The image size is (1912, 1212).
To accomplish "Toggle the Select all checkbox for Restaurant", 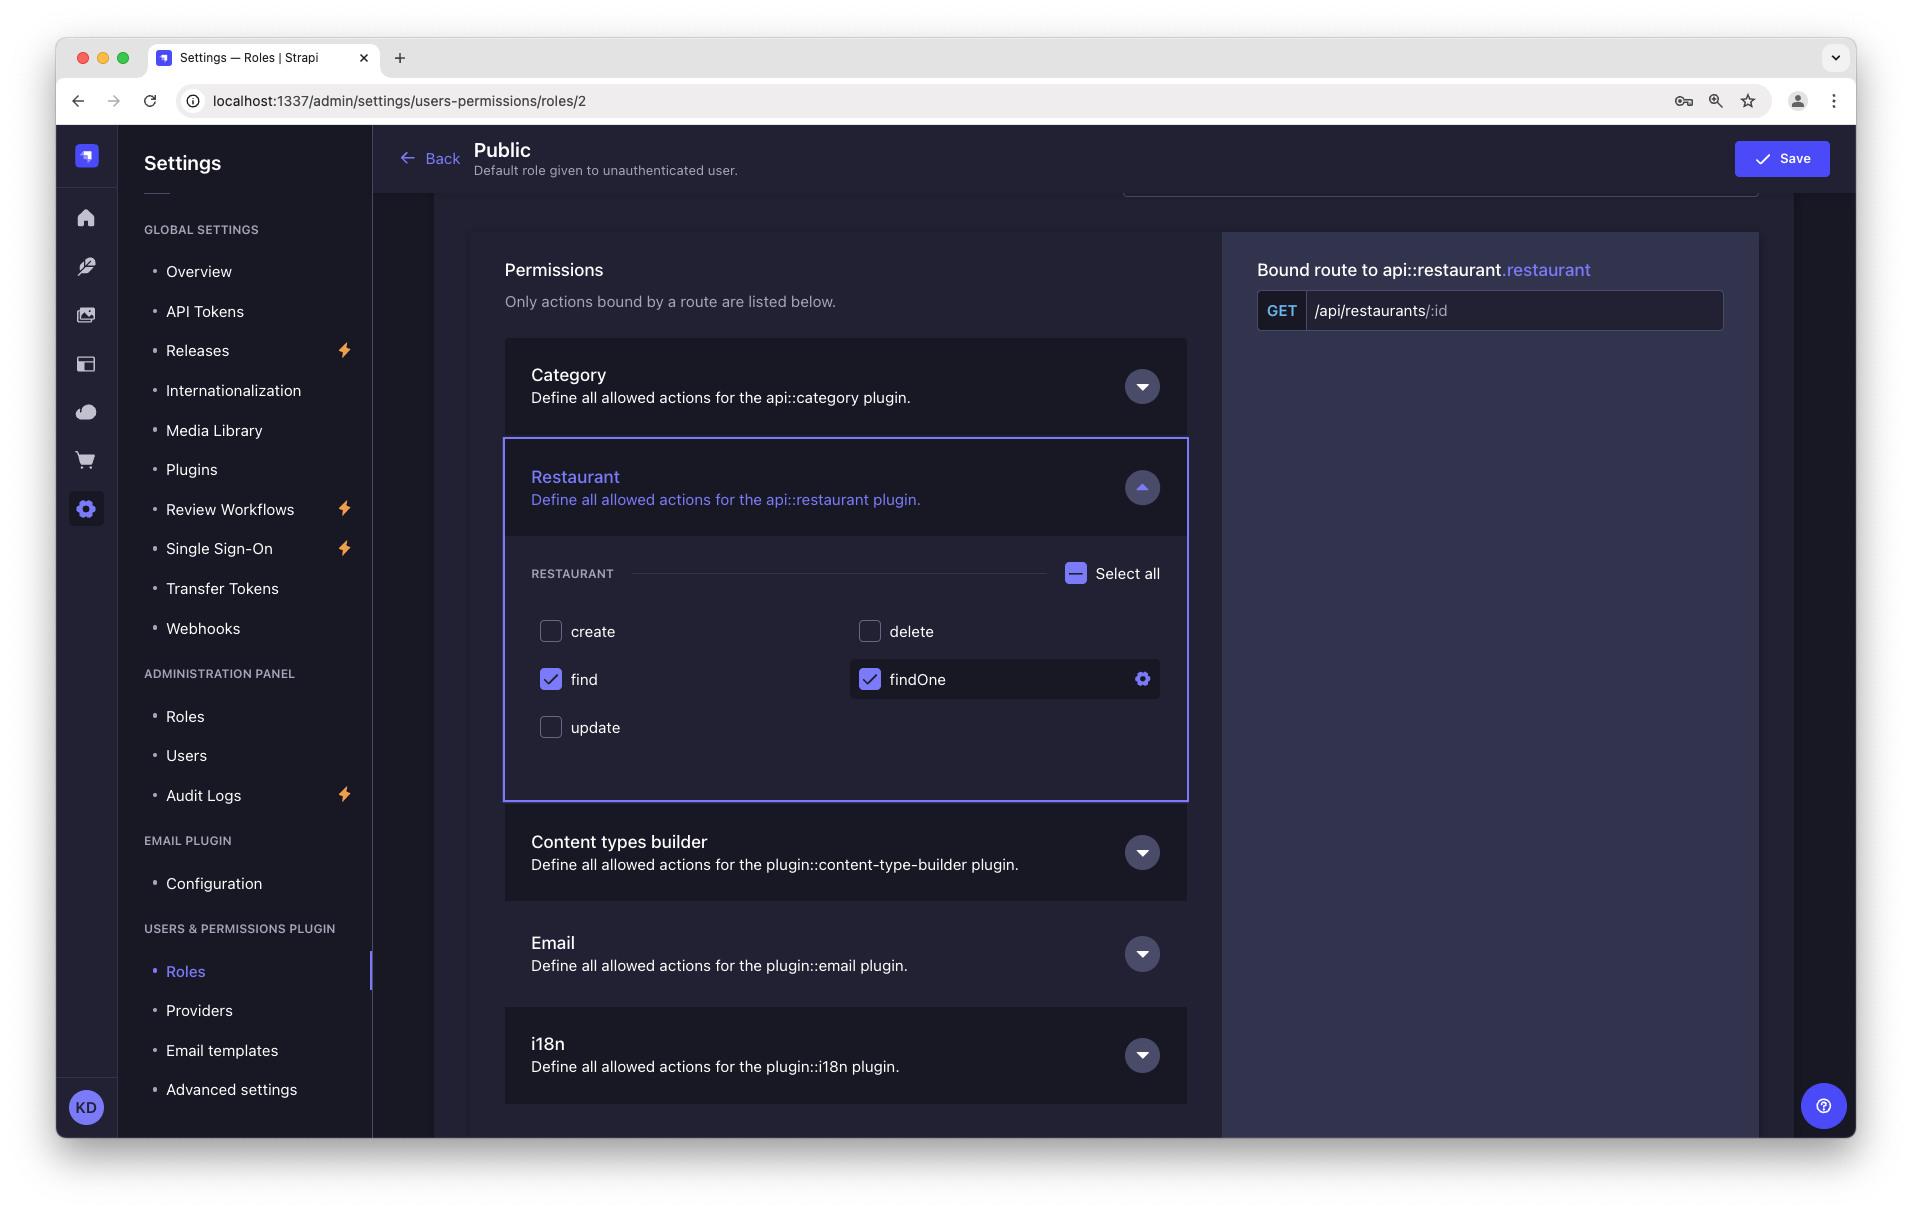I will [x=1076, y=573].
